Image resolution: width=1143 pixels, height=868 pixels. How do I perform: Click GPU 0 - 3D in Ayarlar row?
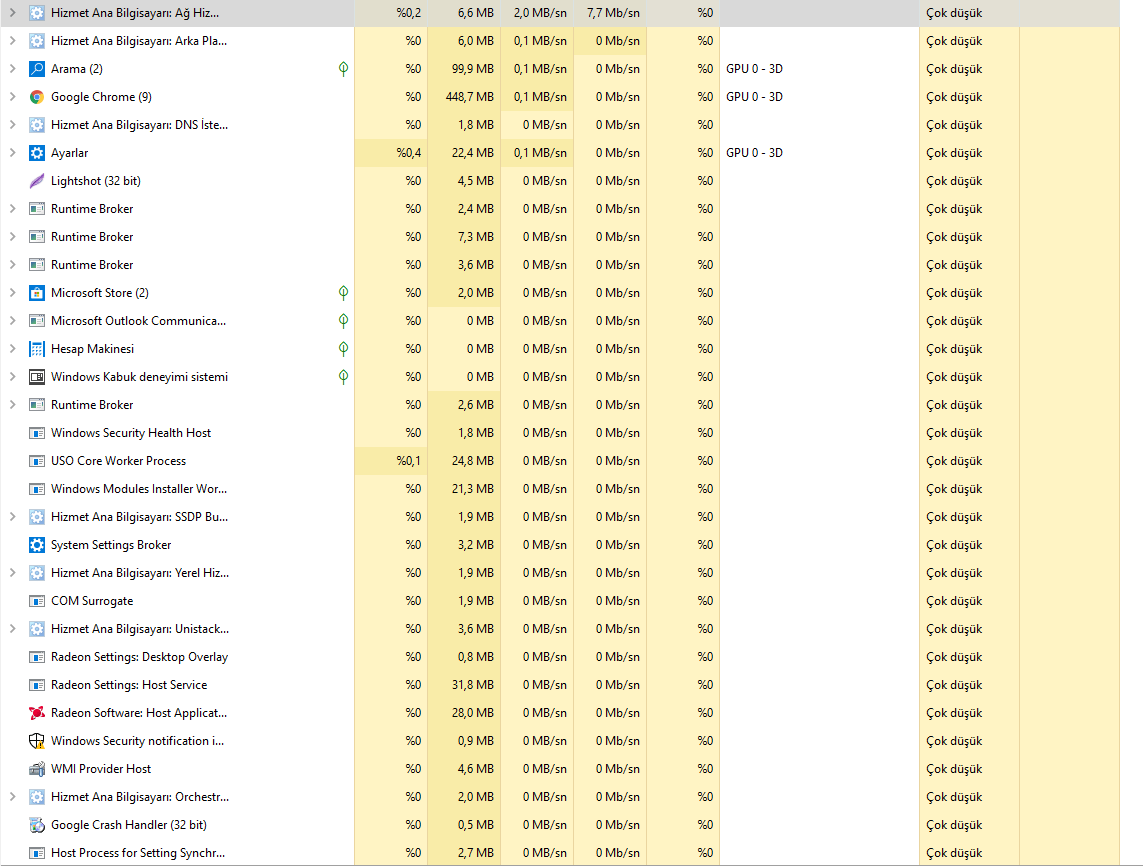754,153
